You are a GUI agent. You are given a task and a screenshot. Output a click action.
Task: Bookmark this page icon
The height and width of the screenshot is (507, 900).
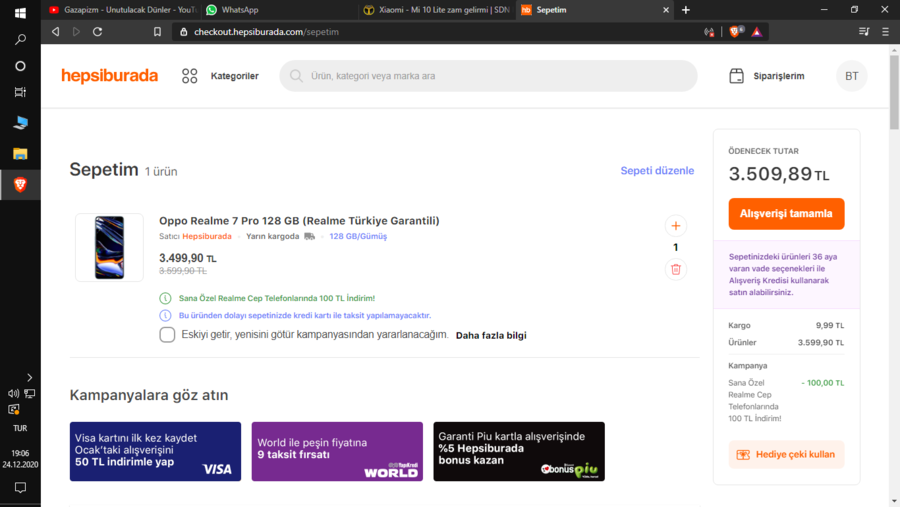coord(157,32)
